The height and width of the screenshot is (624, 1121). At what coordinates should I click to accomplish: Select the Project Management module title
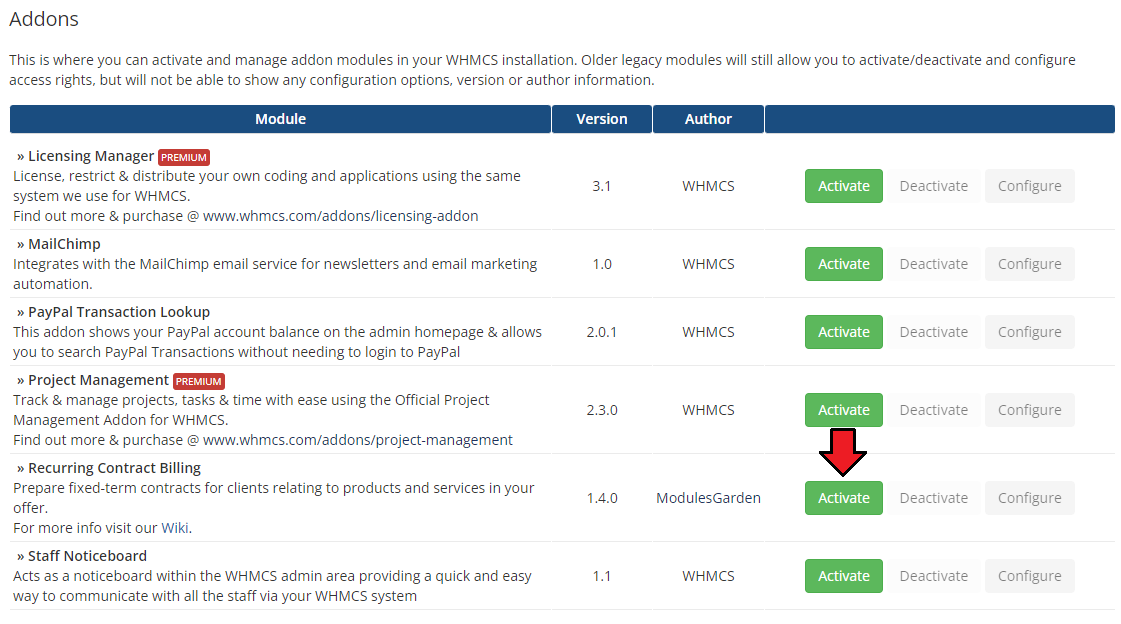coord(99,380)
